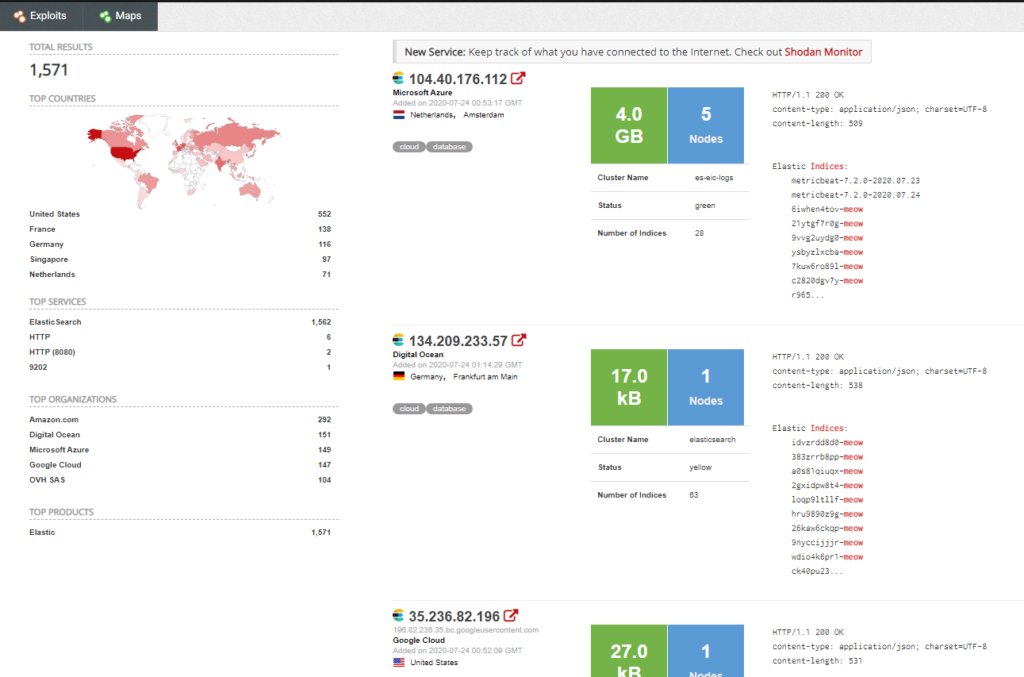Filter by Amazon.com organization
1024x677 pixels.
(x=53, y=420)
